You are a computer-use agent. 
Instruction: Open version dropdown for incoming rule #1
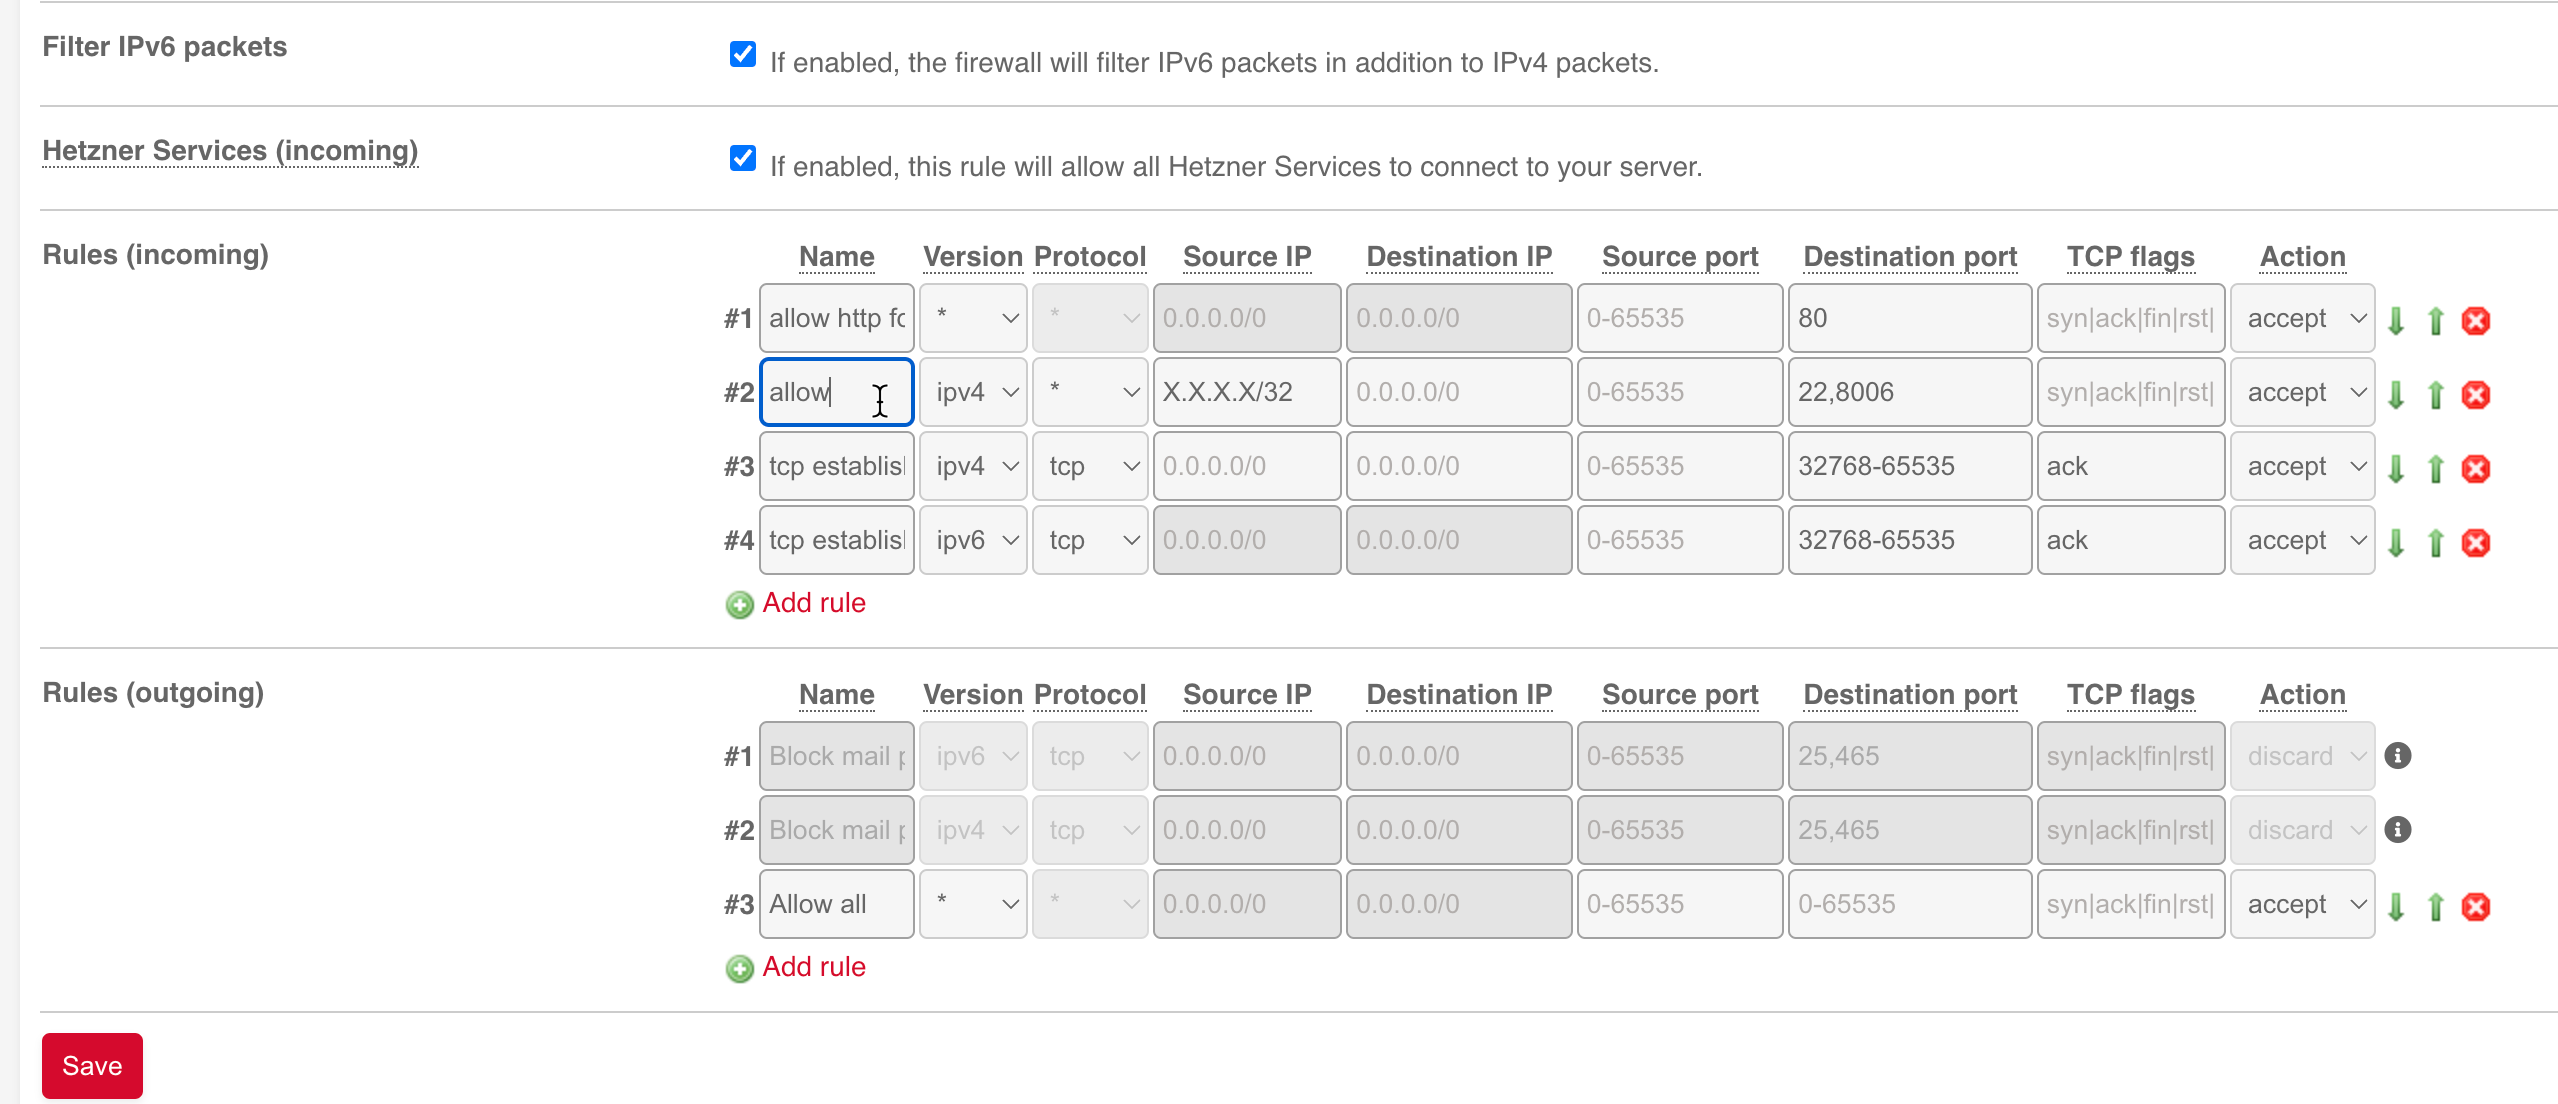coord(973,318)
